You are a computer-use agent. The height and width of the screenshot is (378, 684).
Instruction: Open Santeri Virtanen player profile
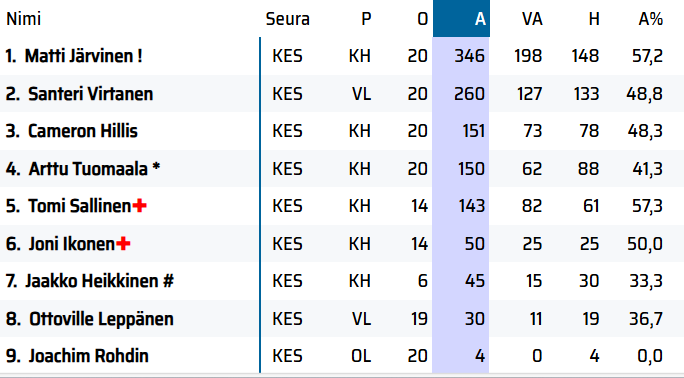point(90,94)
